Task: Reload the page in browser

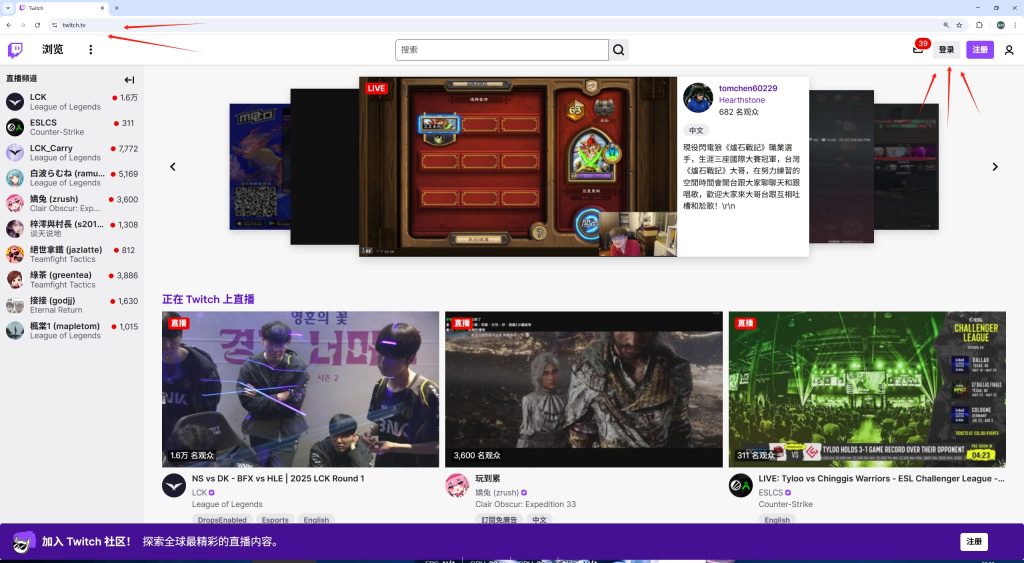Action: coord(37,25)
